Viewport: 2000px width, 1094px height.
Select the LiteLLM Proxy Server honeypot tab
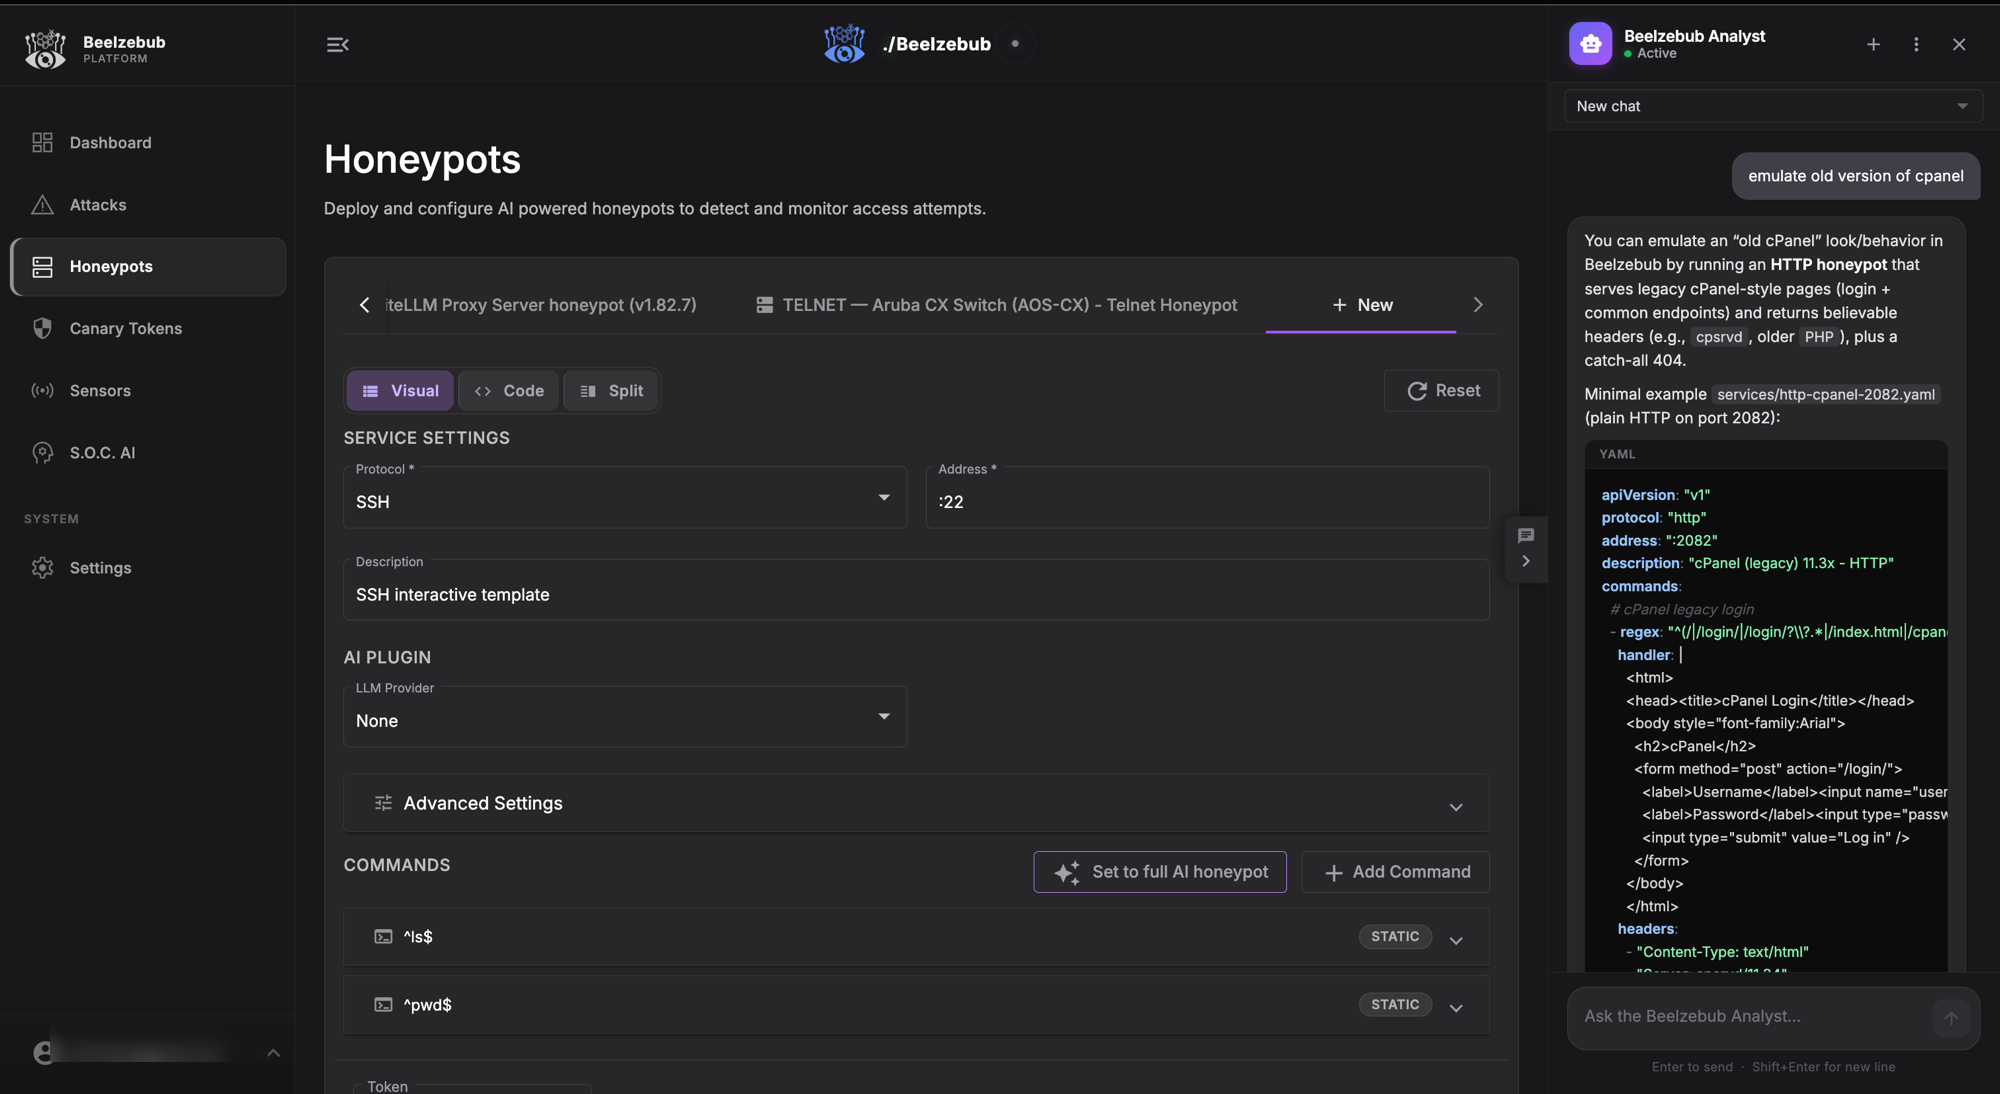pyautogui.click(x=541, y=305)
